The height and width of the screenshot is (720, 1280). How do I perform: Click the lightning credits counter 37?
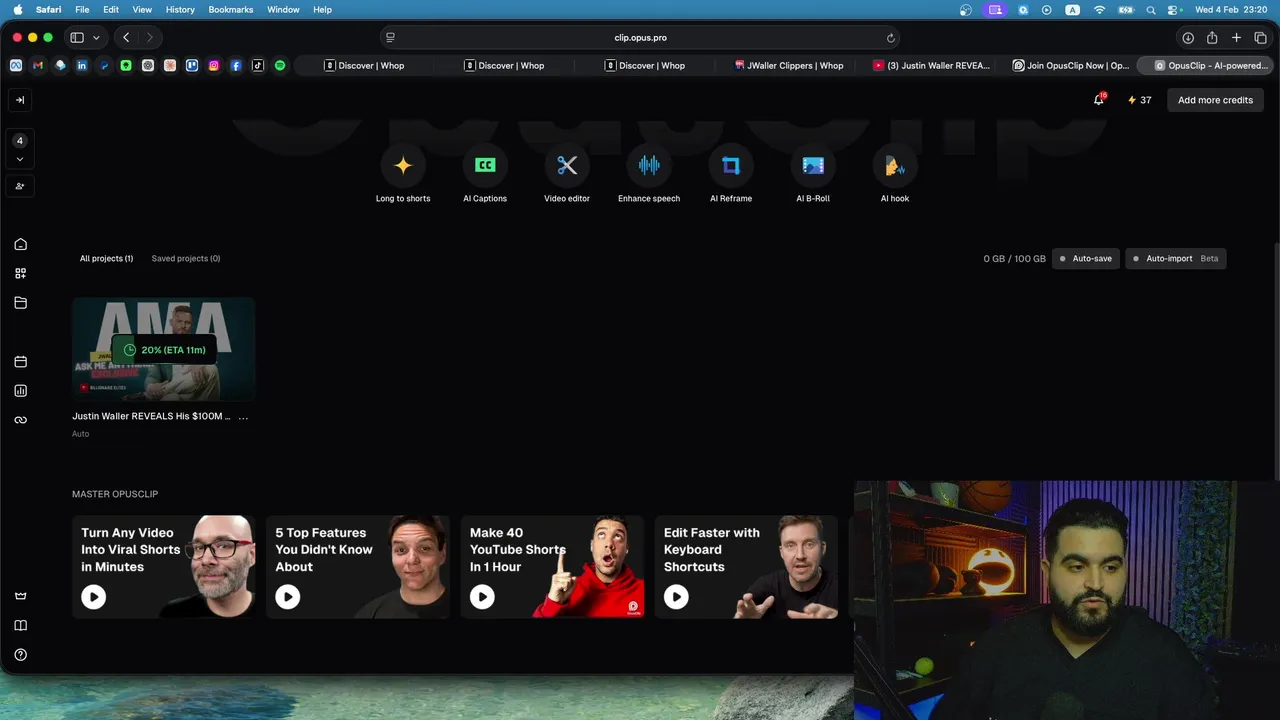(x=1139, y=100)
